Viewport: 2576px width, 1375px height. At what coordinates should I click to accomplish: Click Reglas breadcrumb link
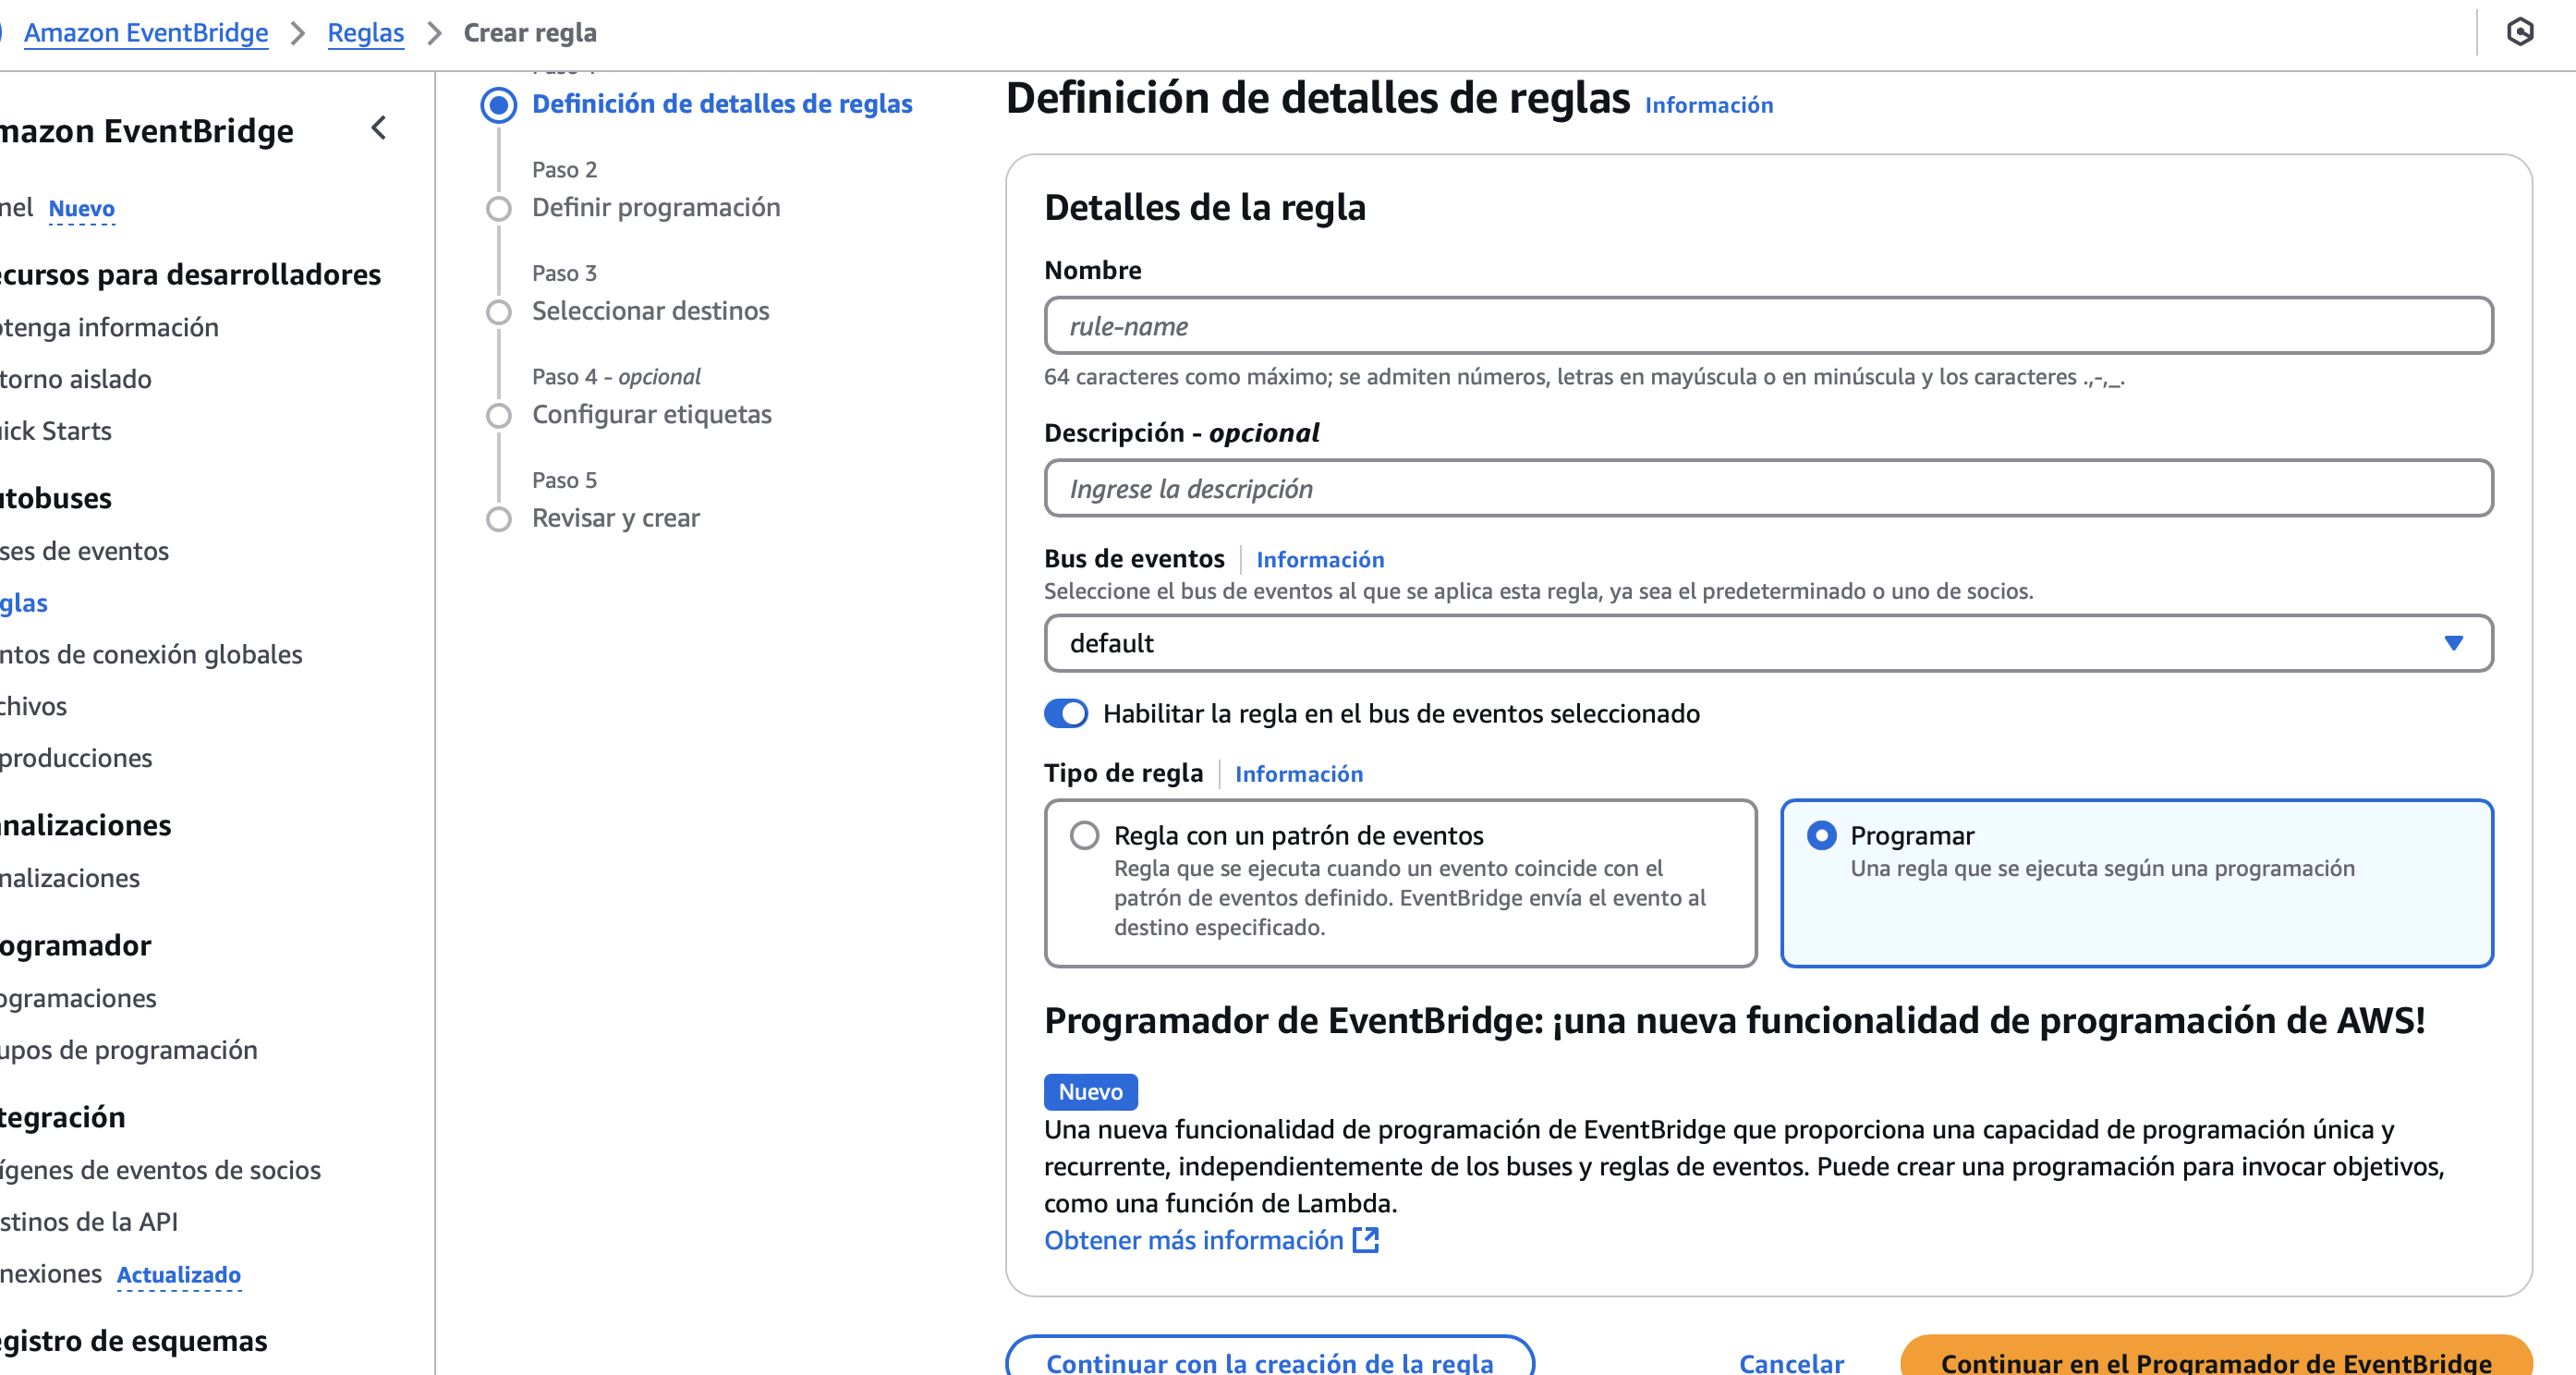point(365,33)
